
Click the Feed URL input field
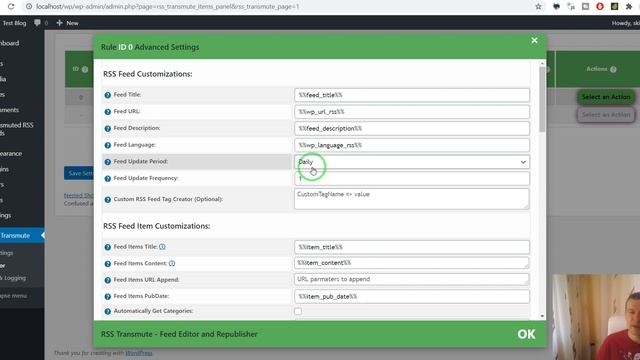coord(411,112)
